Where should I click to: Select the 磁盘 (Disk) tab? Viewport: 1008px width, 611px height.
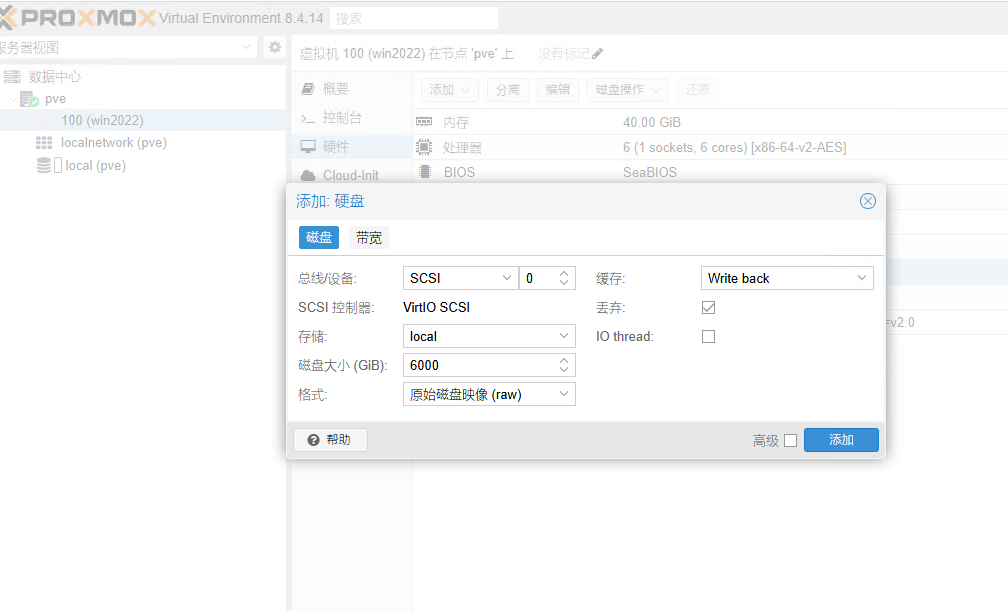coord(319,238)
